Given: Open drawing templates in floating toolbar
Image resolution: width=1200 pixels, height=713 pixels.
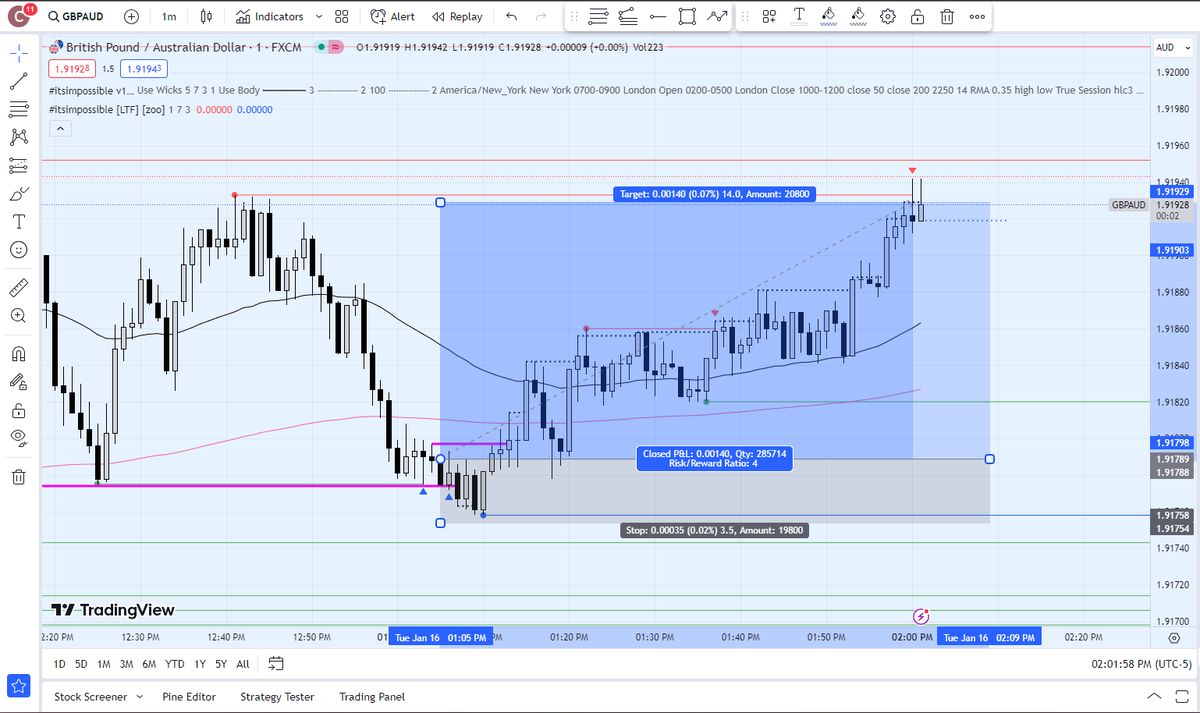Looking at the screenshot, I should pyautogui.click(x=769, y=17).
